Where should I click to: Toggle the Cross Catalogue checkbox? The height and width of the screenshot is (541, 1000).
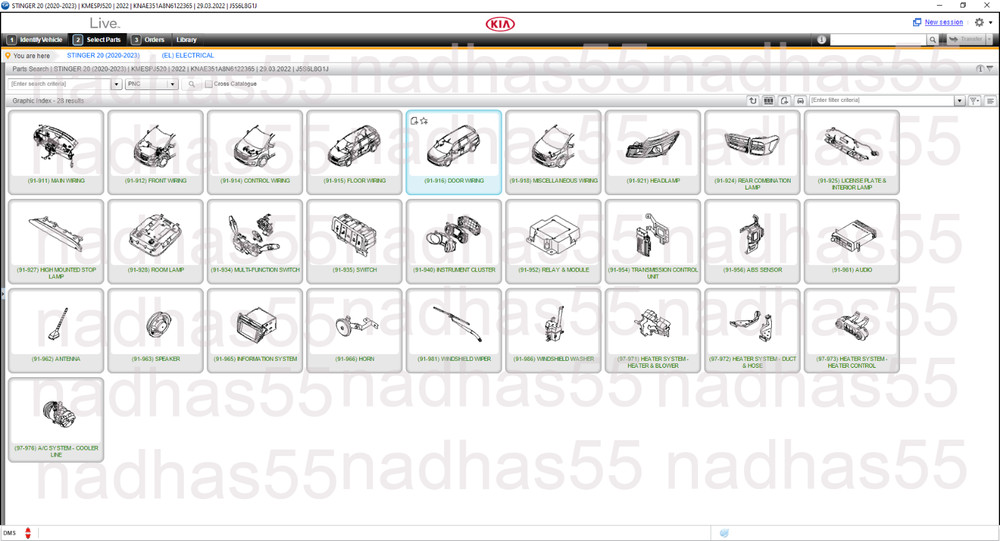click(209, 84)
